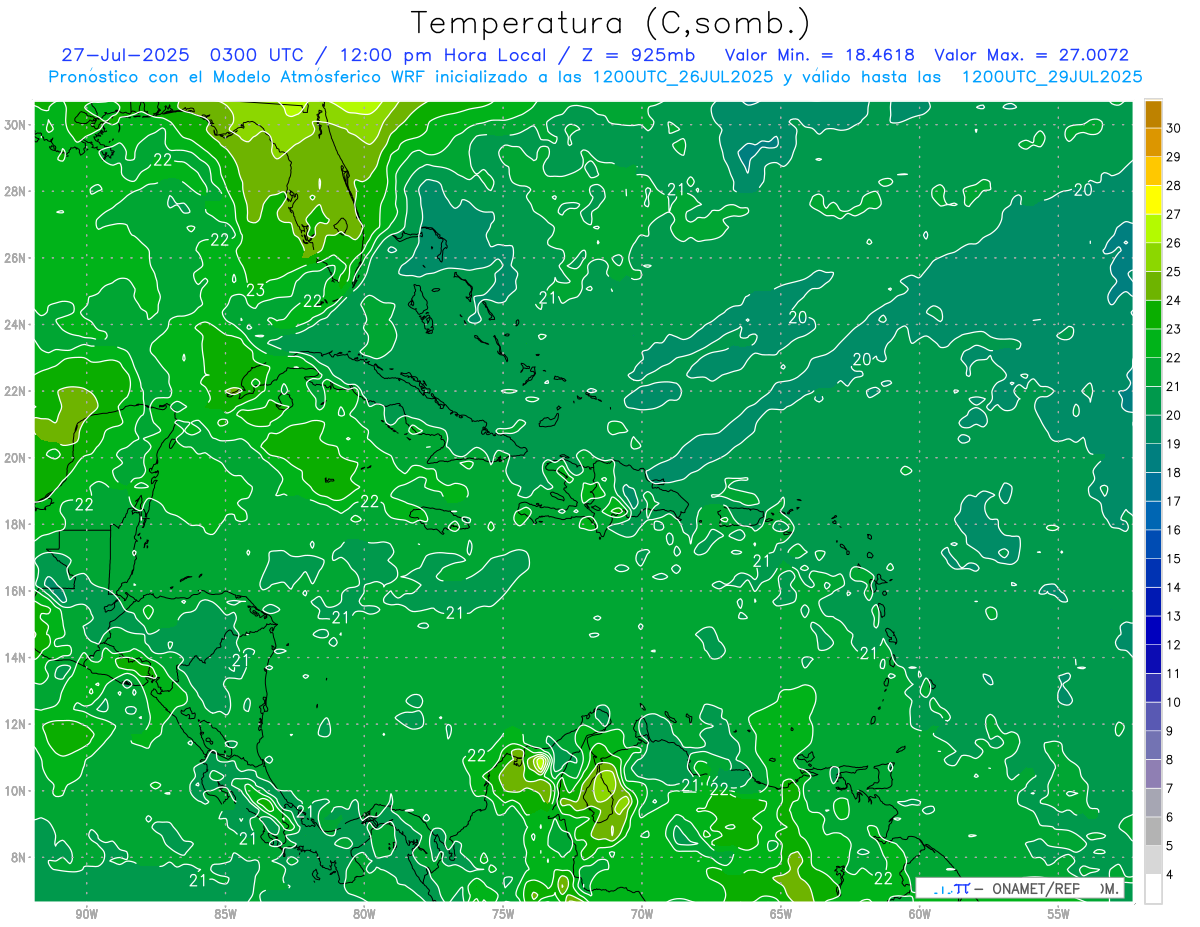
Task: Click the gray colorbar swatch between 5 and 6
Action: click(x=1153, y=831)
